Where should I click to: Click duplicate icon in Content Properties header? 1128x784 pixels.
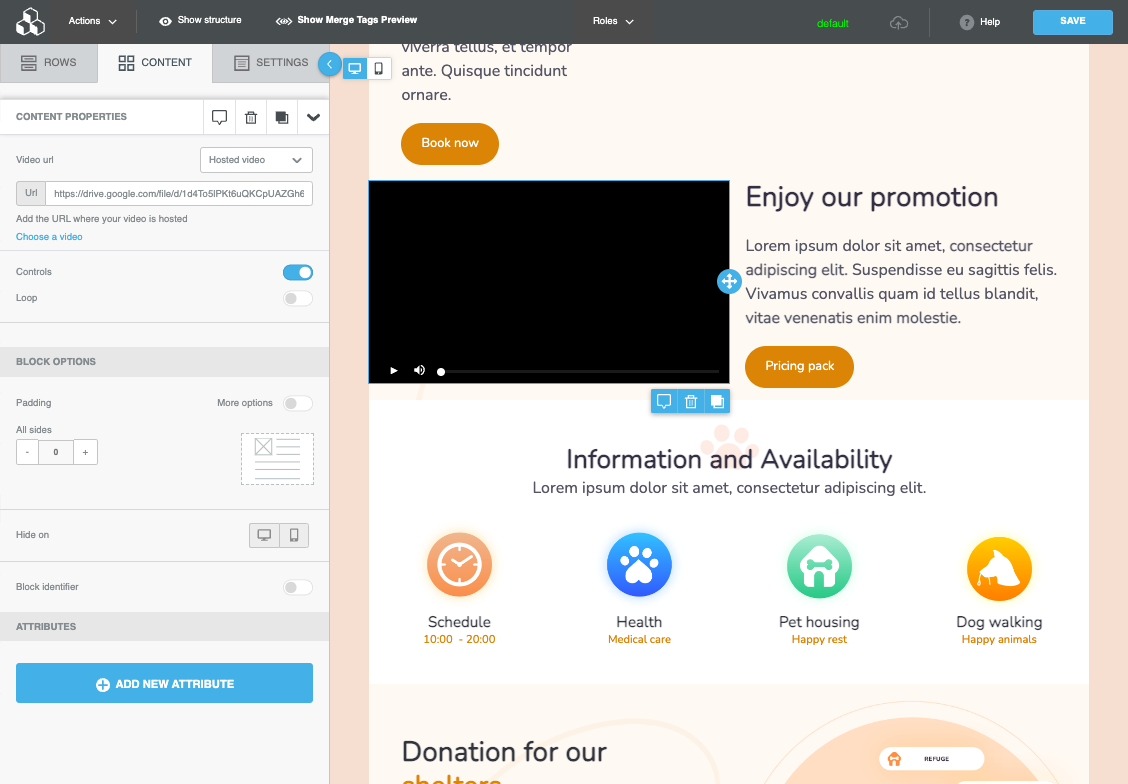click(282, 117)
